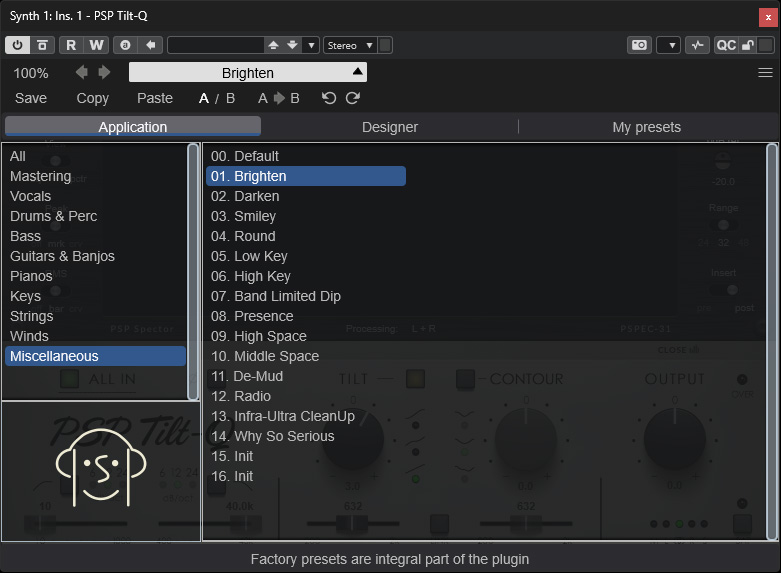
Task: Select the Keys category
Action: pyautogui.click(x=95, y=295)
